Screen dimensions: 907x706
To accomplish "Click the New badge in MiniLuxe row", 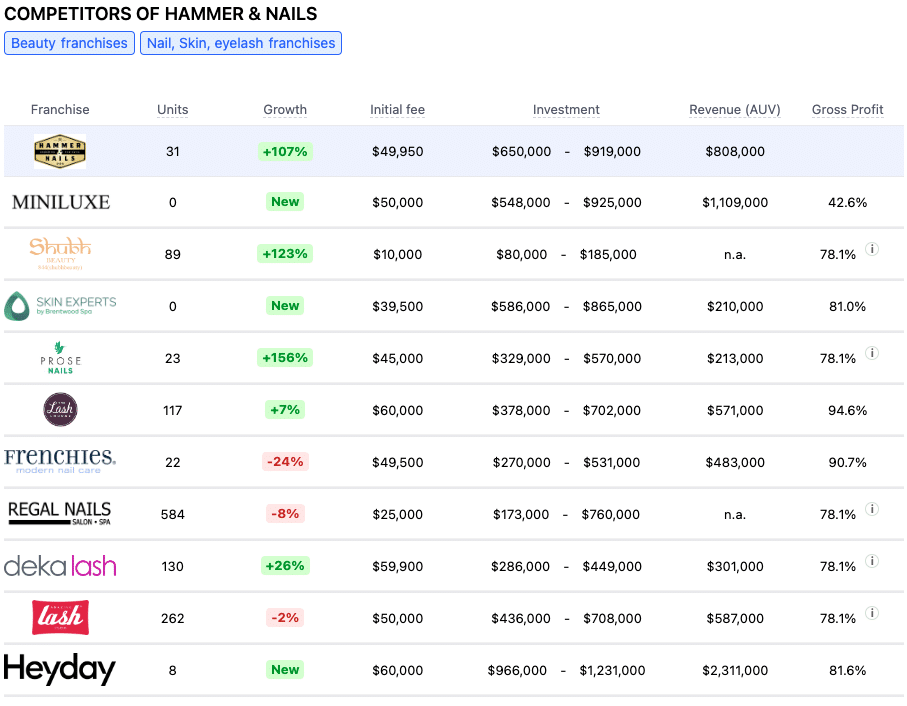I will pyautogui.click(x=285, y=202).
